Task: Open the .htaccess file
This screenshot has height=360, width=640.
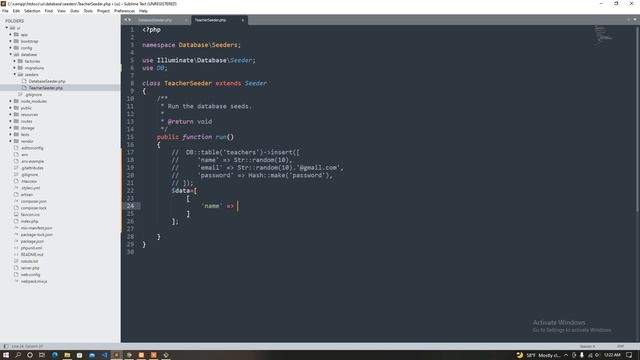Action: (29, 181)
